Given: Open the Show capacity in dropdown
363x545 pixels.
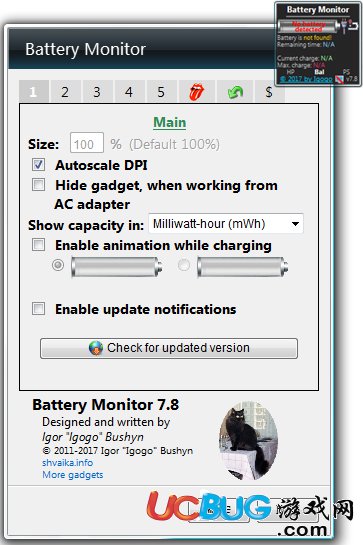Looking at the screenshot, I should [226, 223].
